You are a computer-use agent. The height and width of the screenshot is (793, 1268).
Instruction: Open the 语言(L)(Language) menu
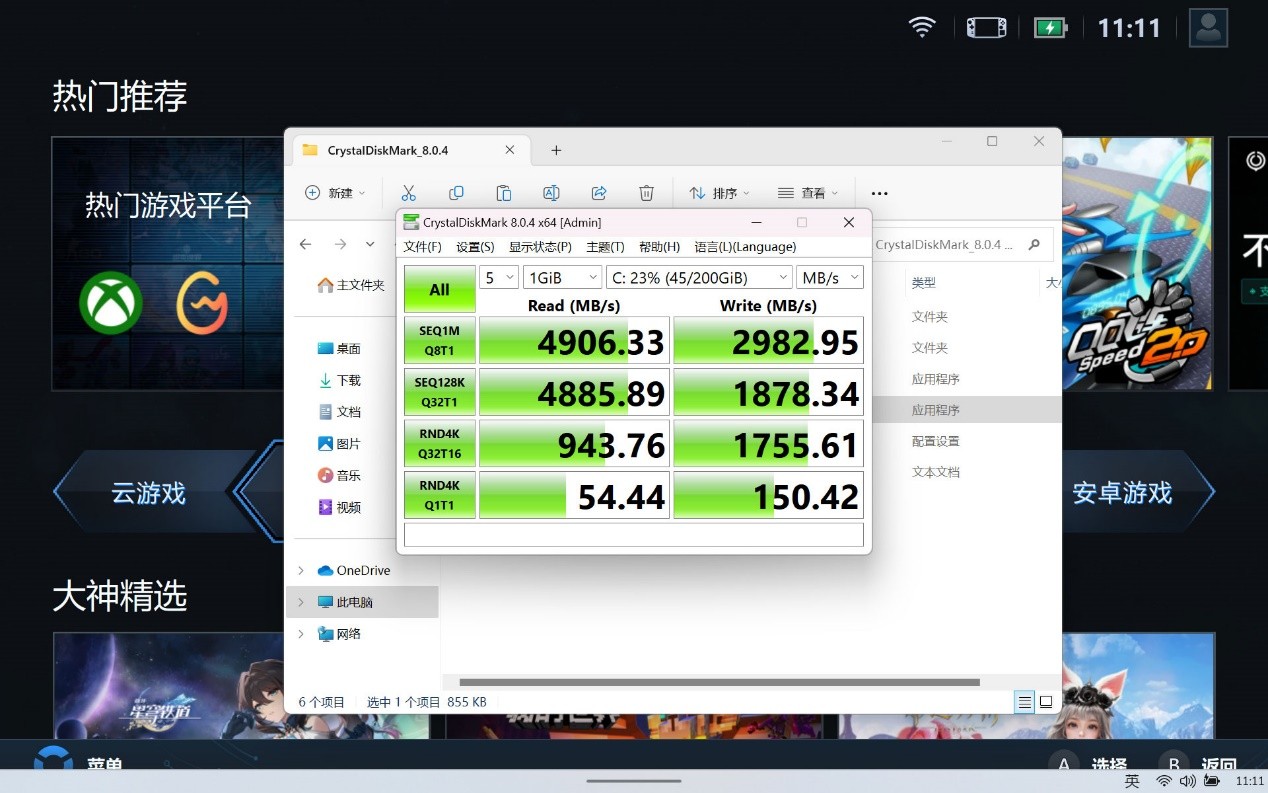[x=745, y=247]
